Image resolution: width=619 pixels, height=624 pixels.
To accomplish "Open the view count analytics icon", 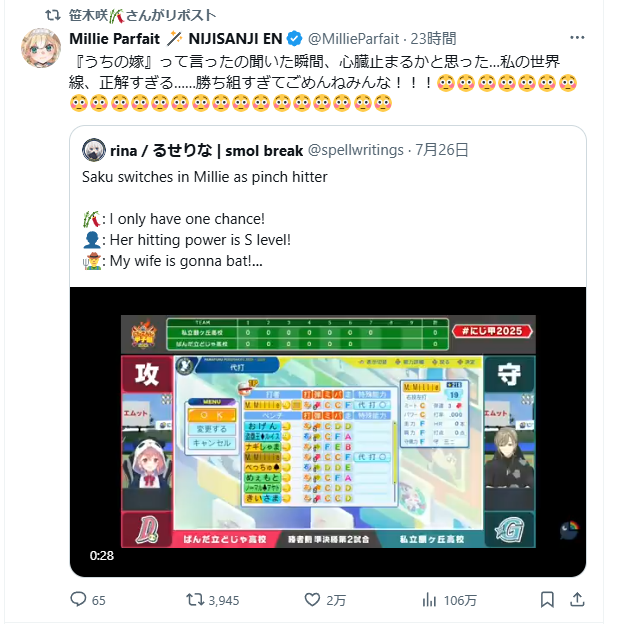I will click(x=429, y=599).
